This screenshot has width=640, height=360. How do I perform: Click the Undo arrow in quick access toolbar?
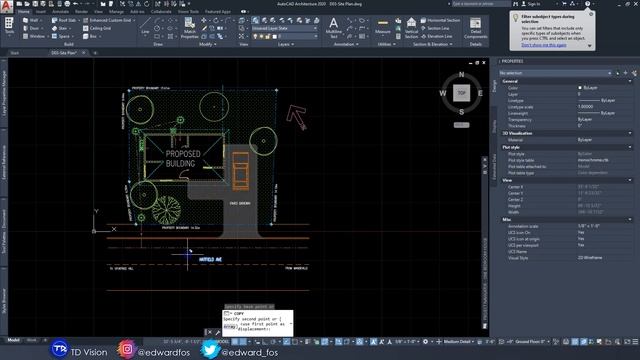pyautogui.click(x=76, y=4)
